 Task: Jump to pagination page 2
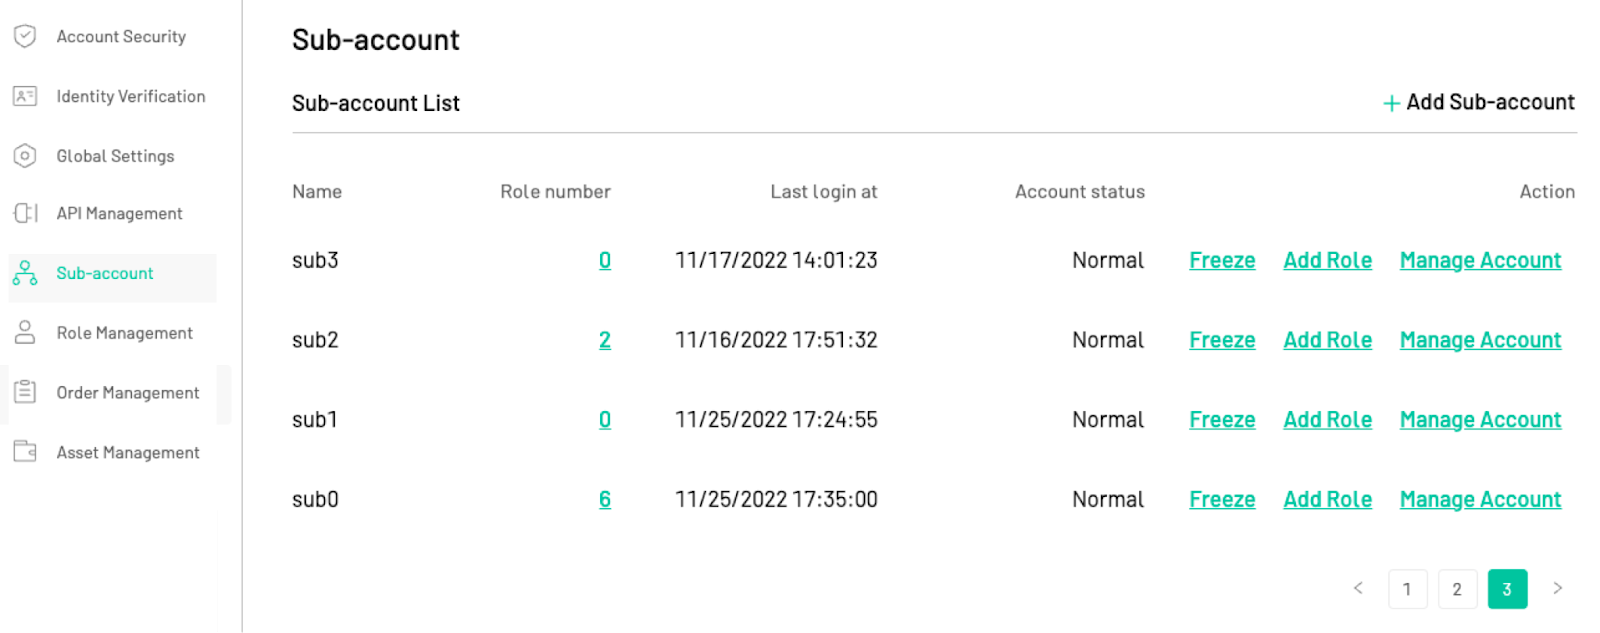coord(1457,589)
